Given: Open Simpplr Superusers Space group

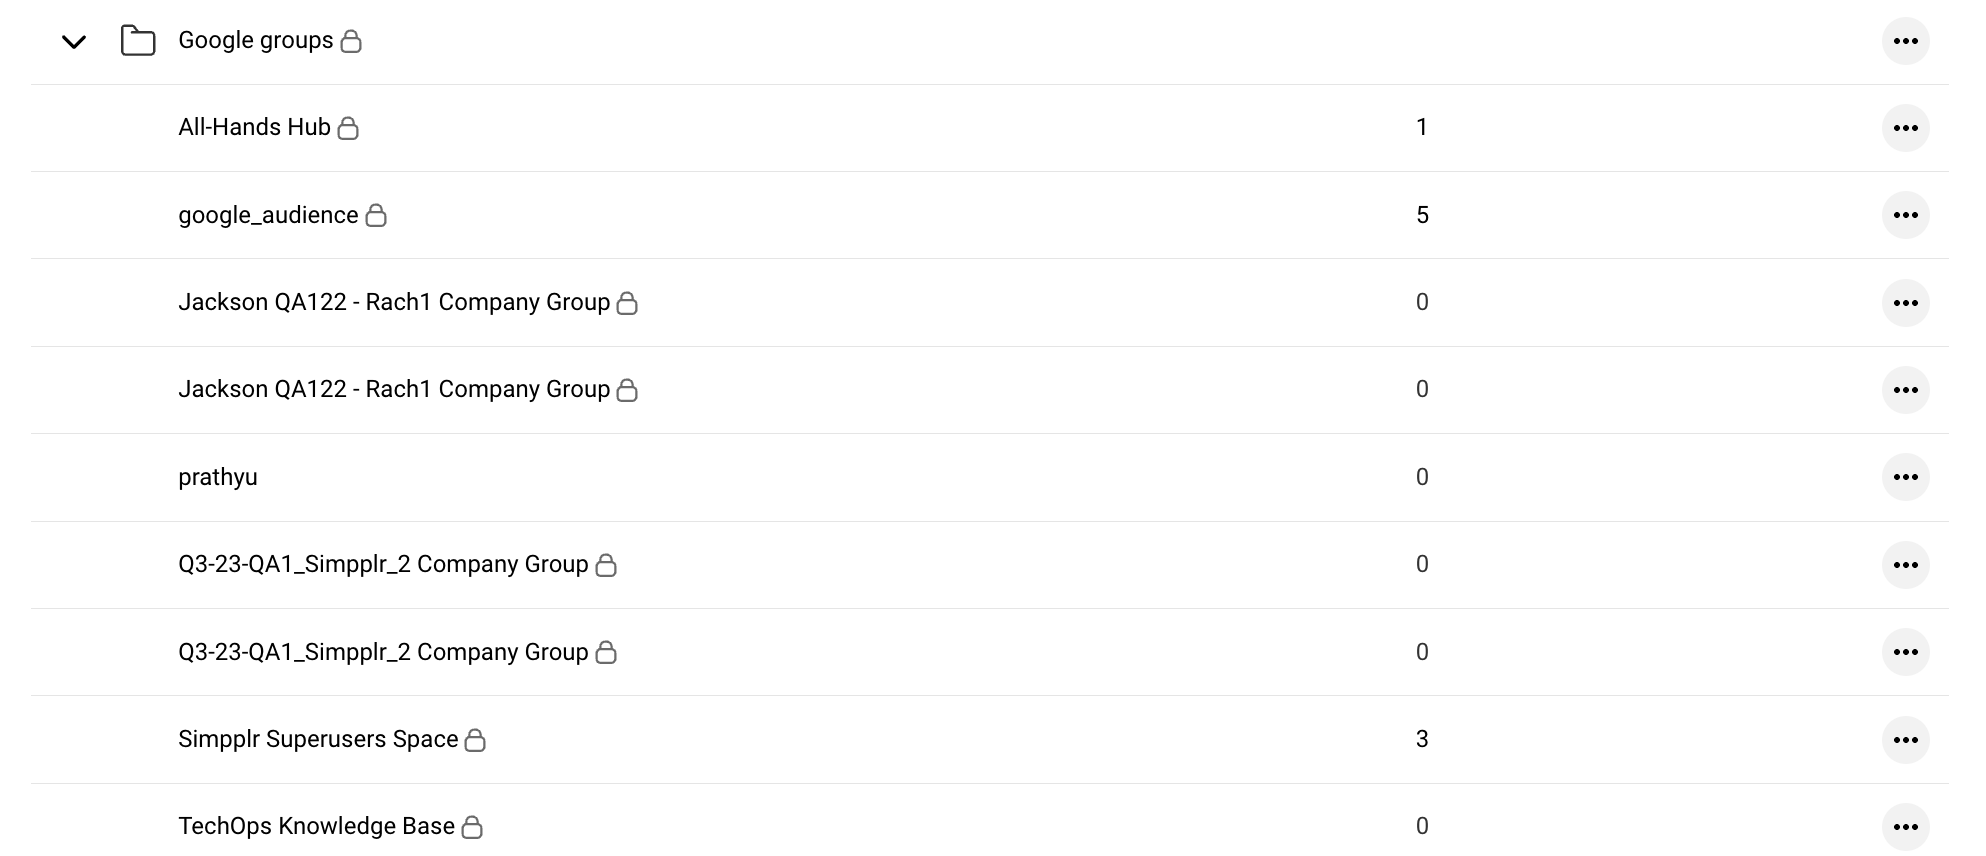Looking at the screenshot, I should [318, 739].
